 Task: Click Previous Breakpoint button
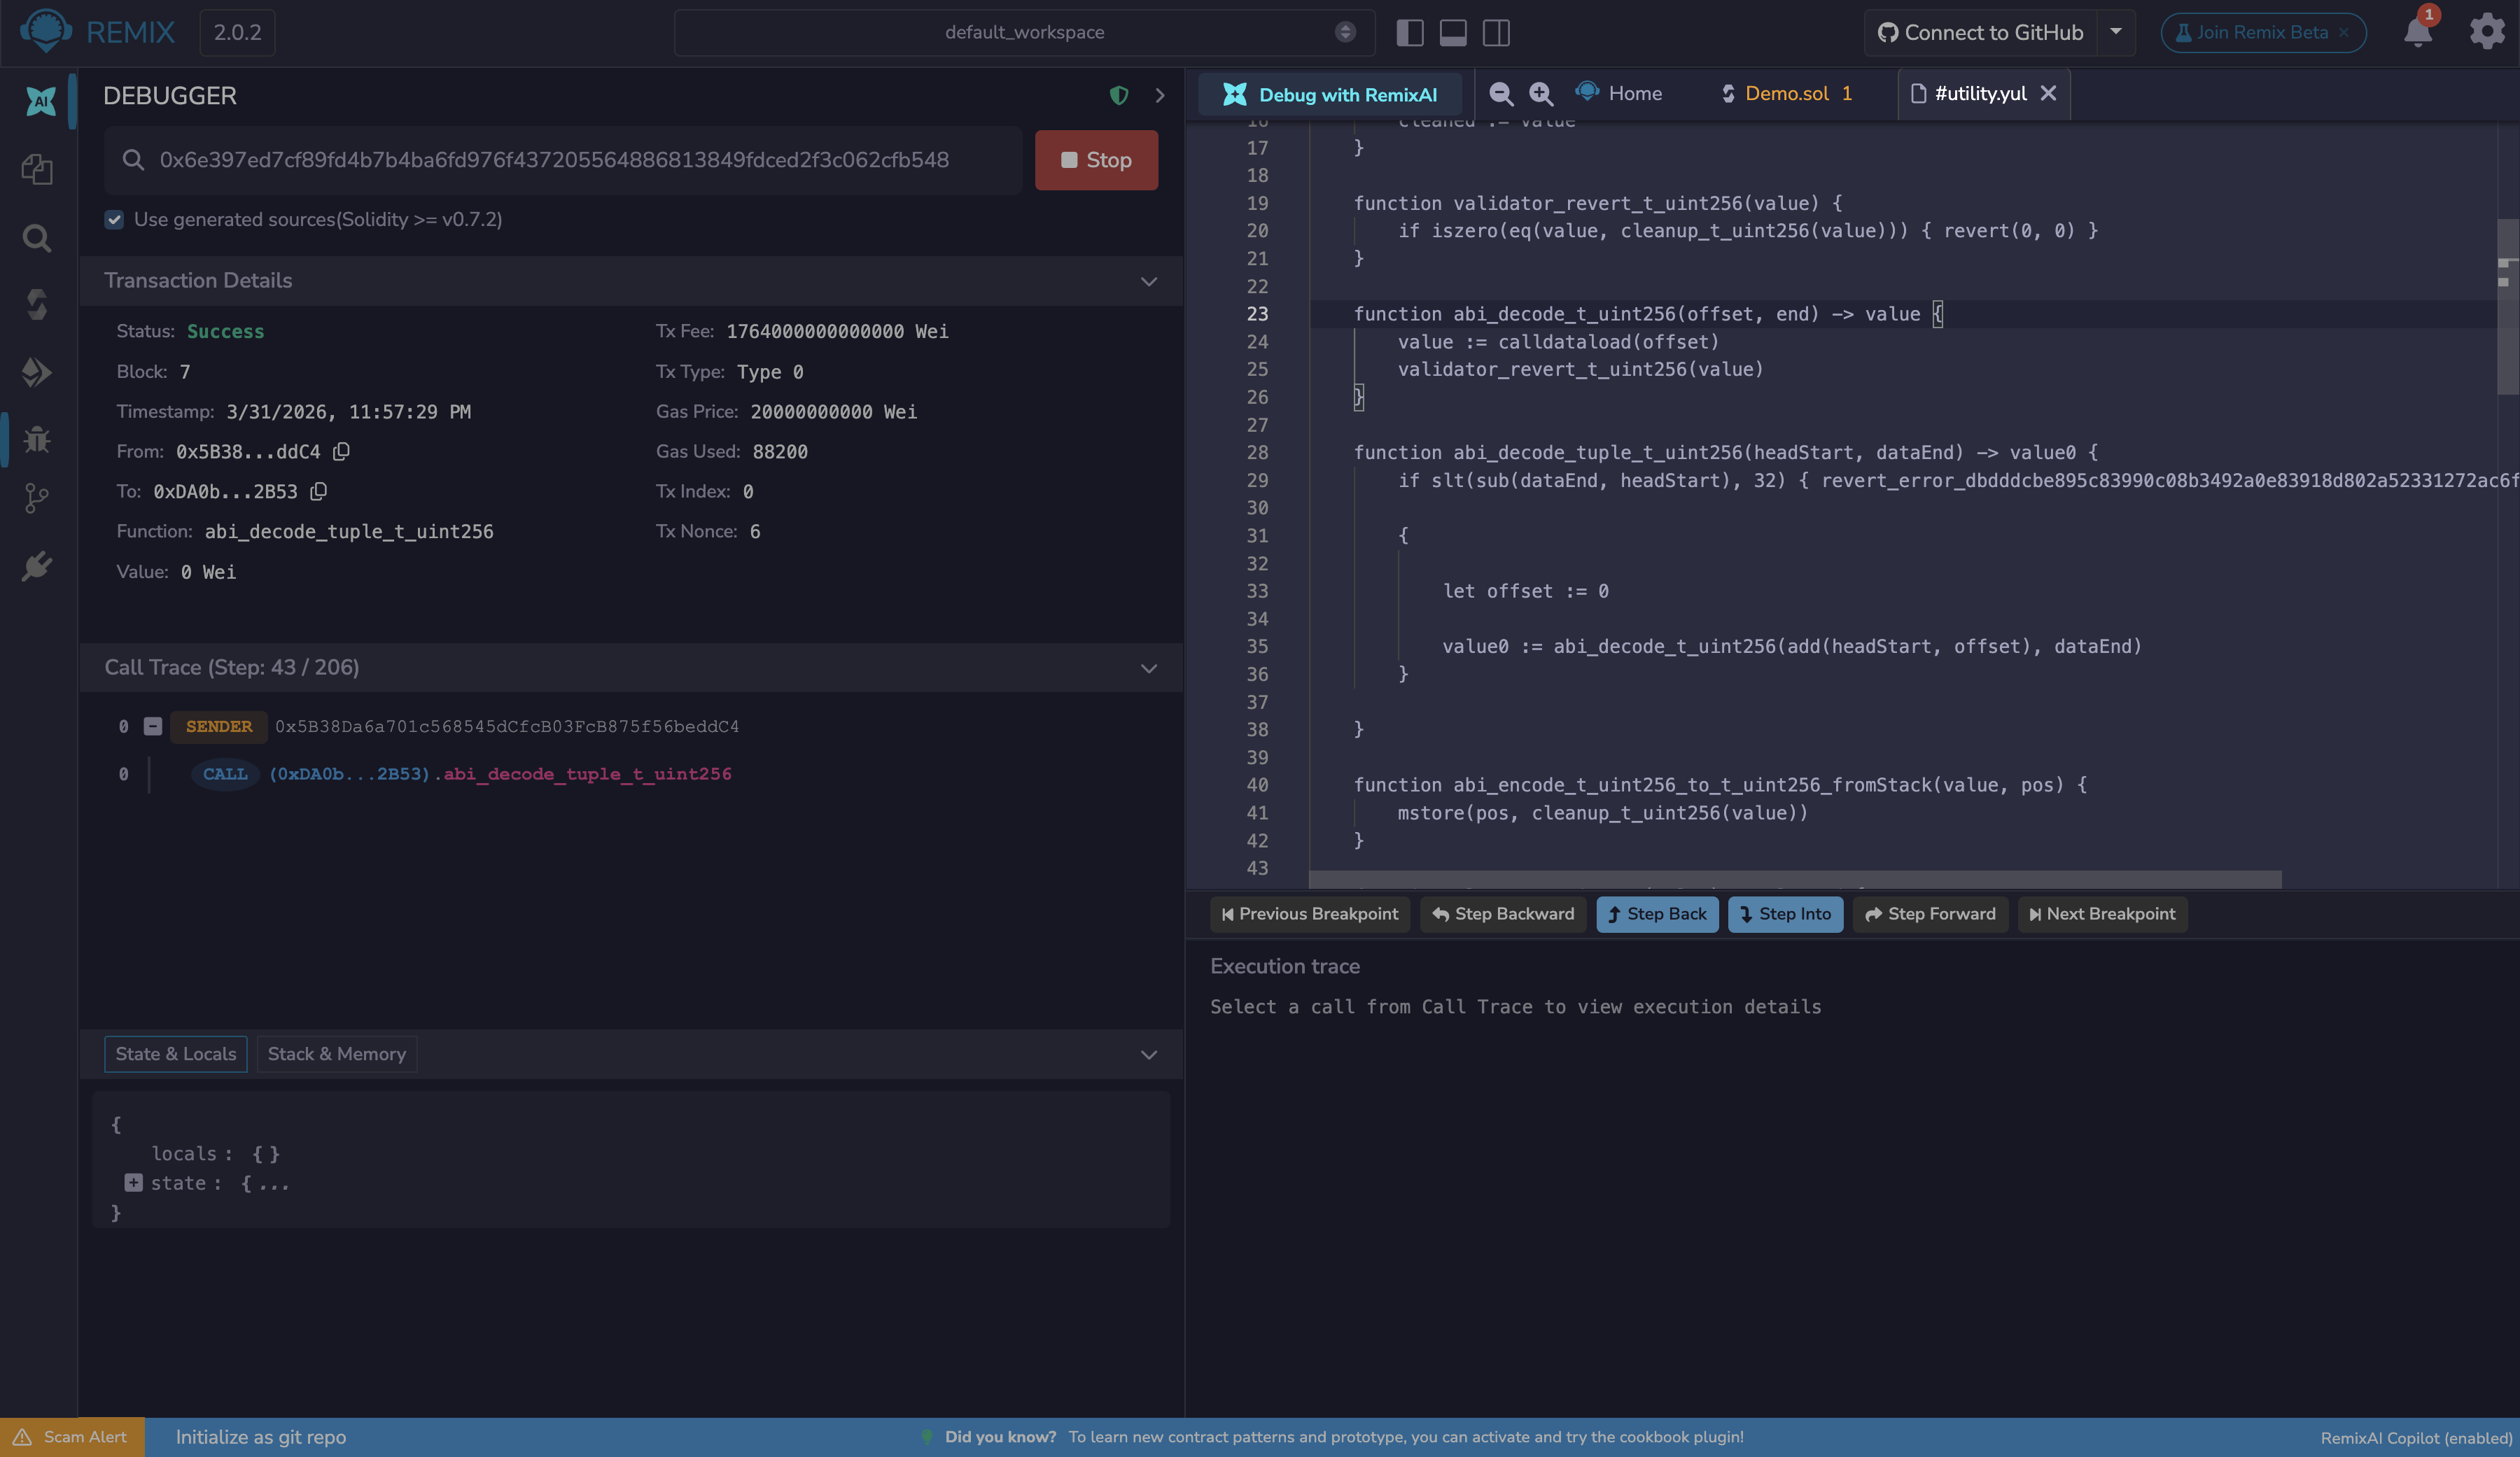coord(1310,914)
